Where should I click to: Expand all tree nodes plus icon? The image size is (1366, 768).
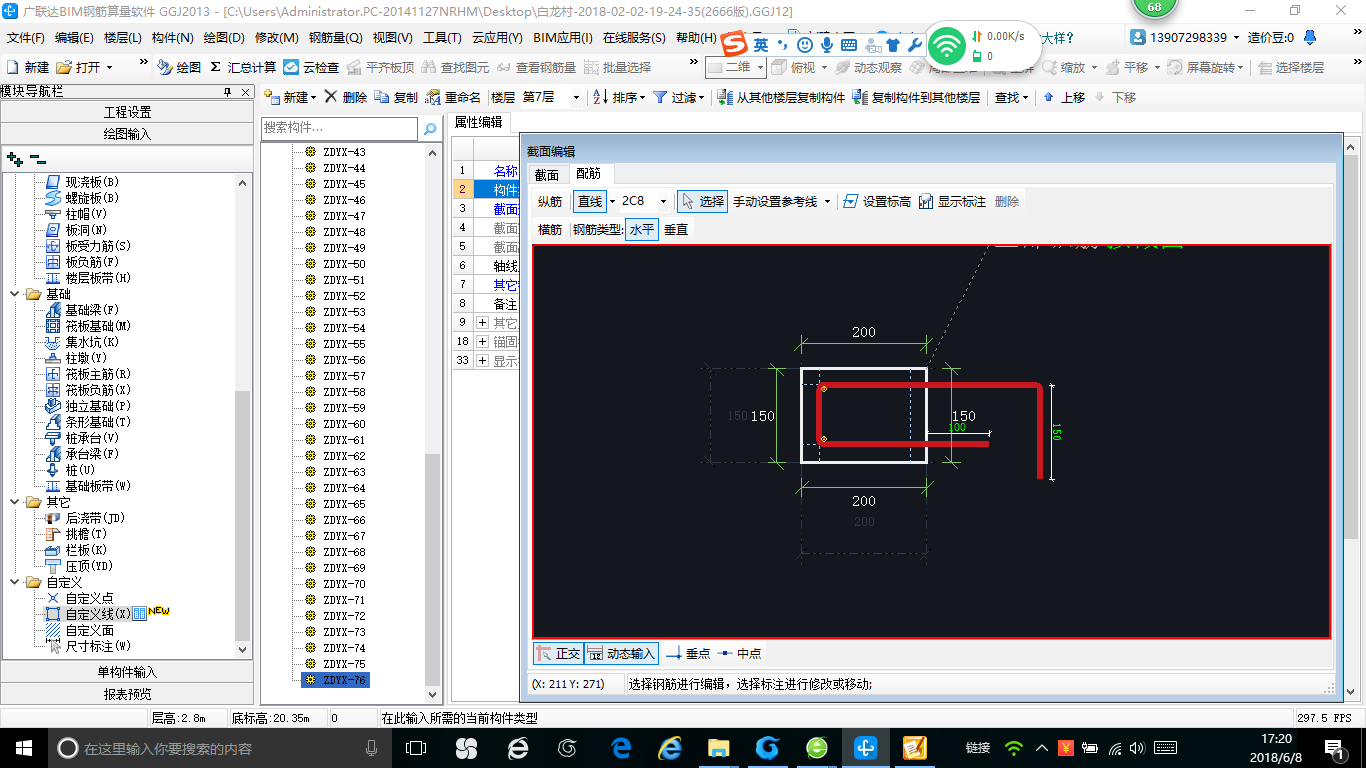click(15, 158)
